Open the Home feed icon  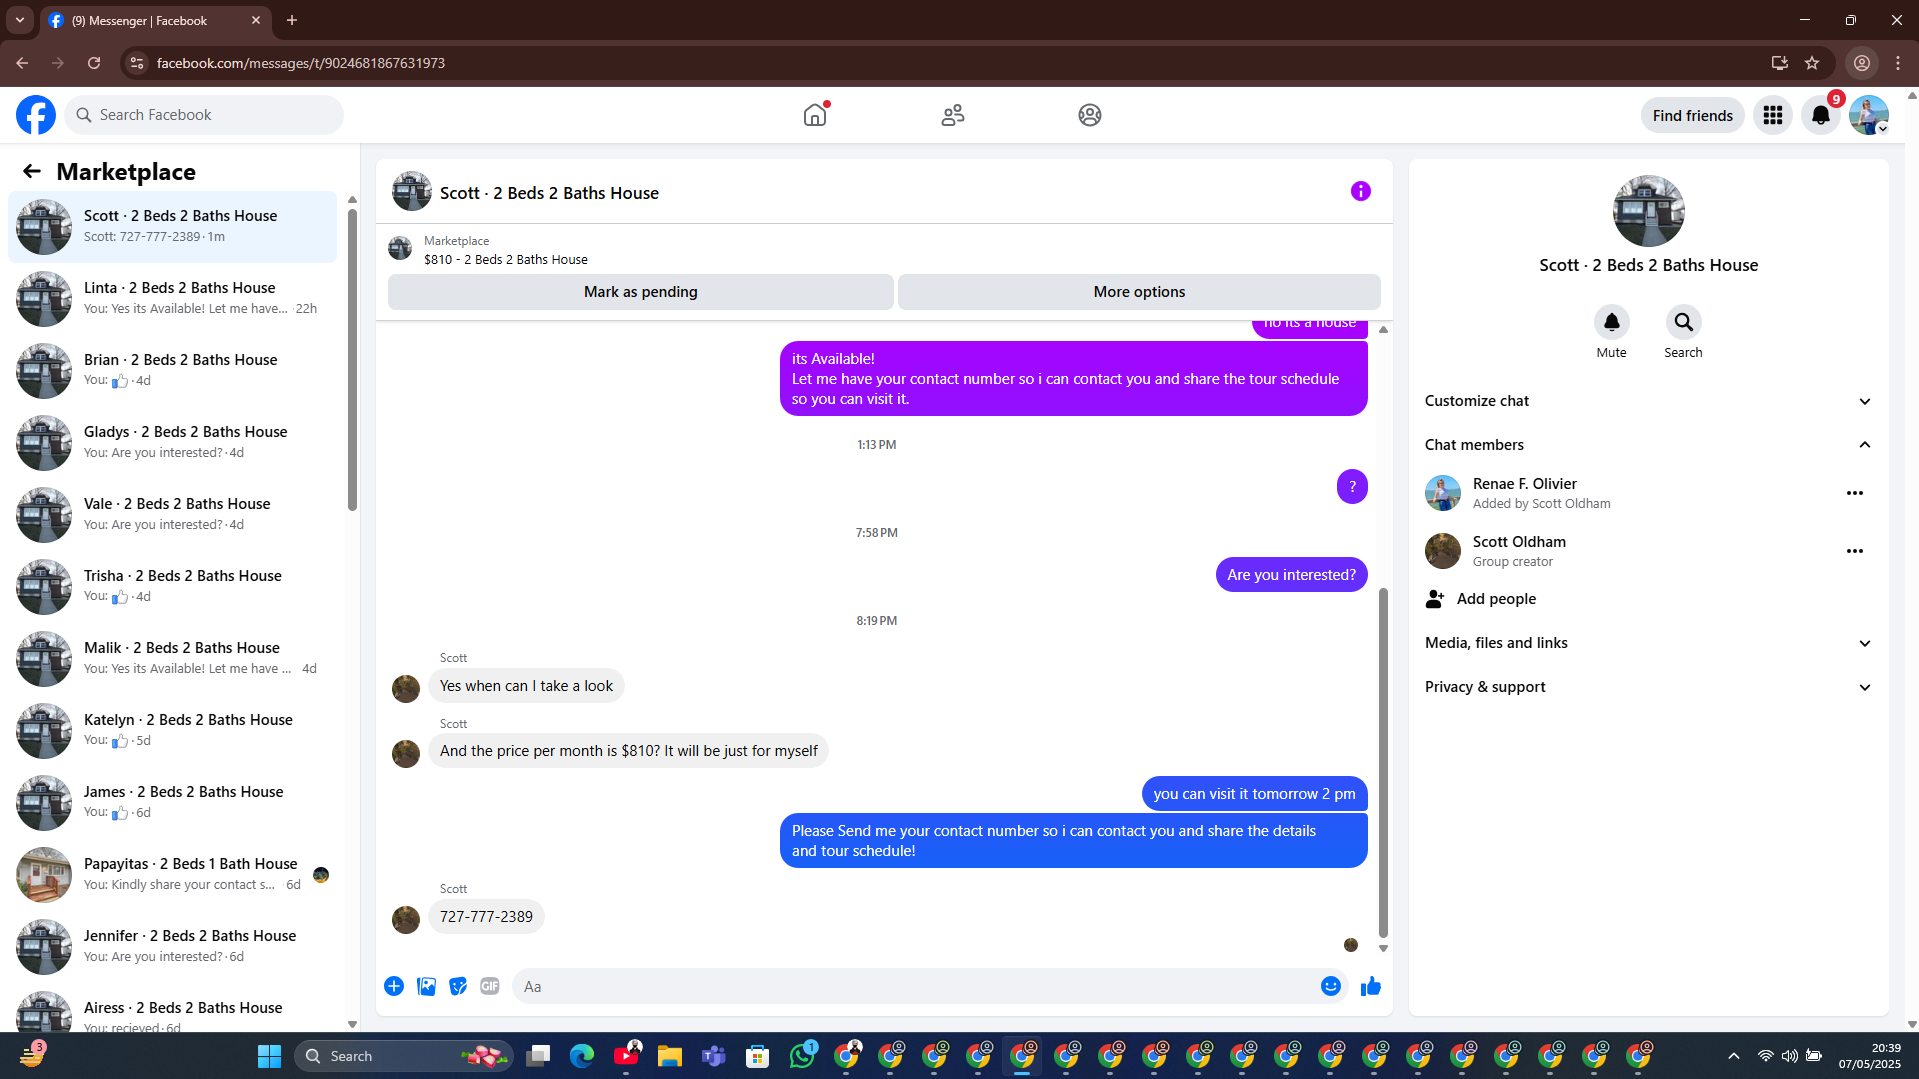815,115
